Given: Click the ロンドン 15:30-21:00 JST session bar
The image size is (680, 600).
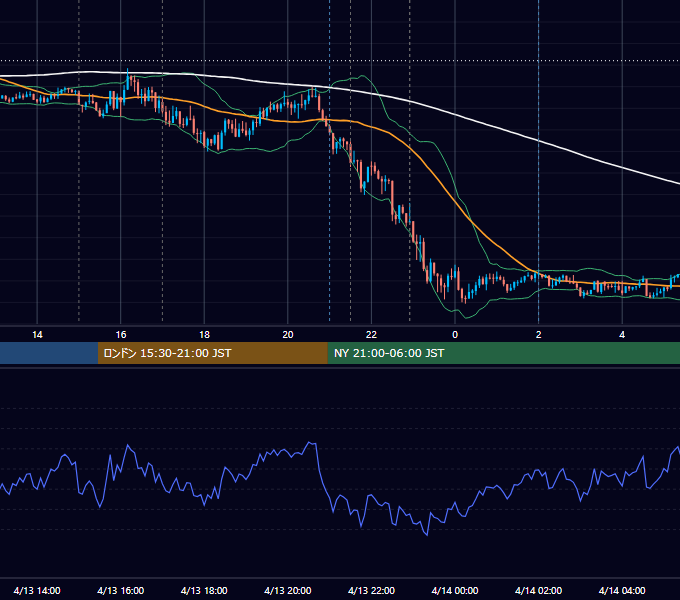Looking at the screenshot, I should click(212, 353).
